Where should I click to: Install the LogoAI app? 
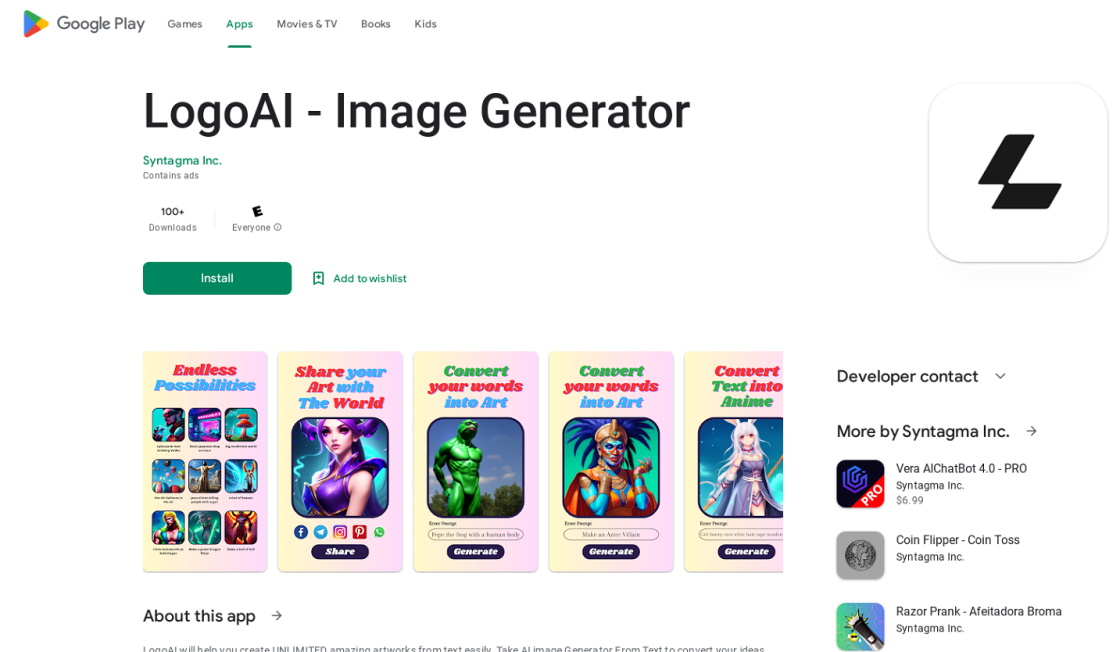(217, 279)
